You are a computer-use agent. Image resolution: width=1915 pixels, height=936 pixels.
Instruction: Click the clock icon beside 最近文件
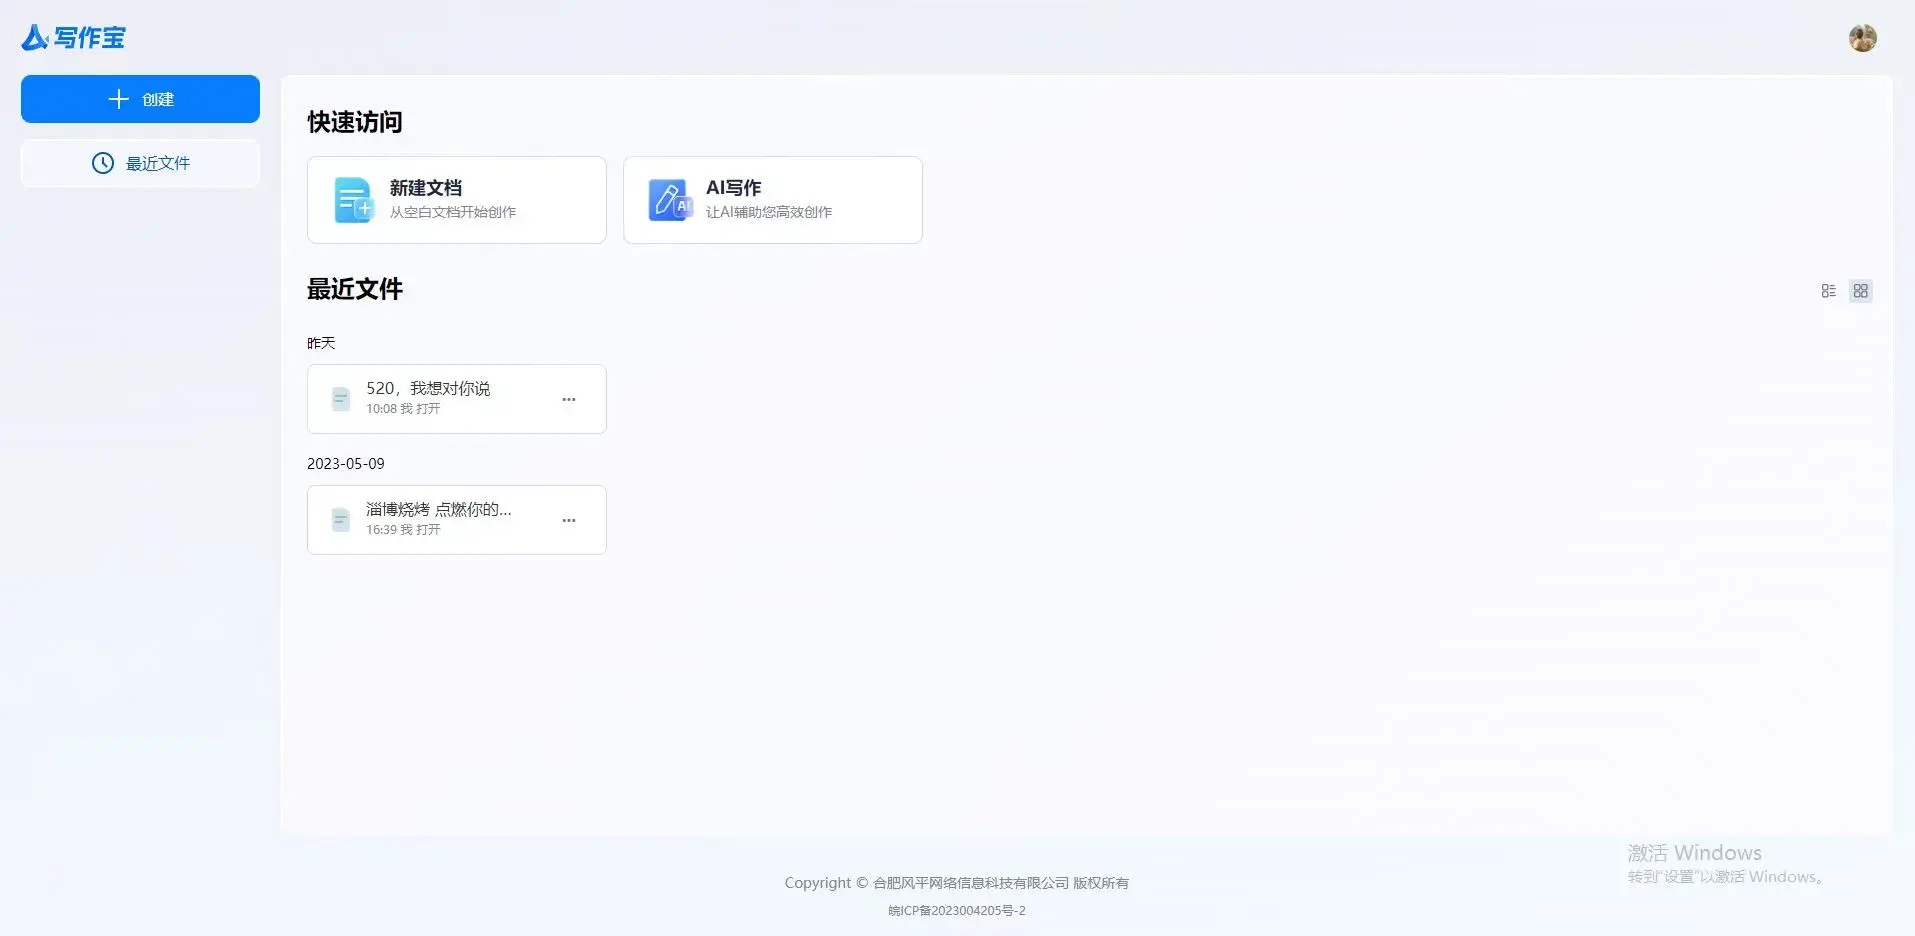coord(103,163)
